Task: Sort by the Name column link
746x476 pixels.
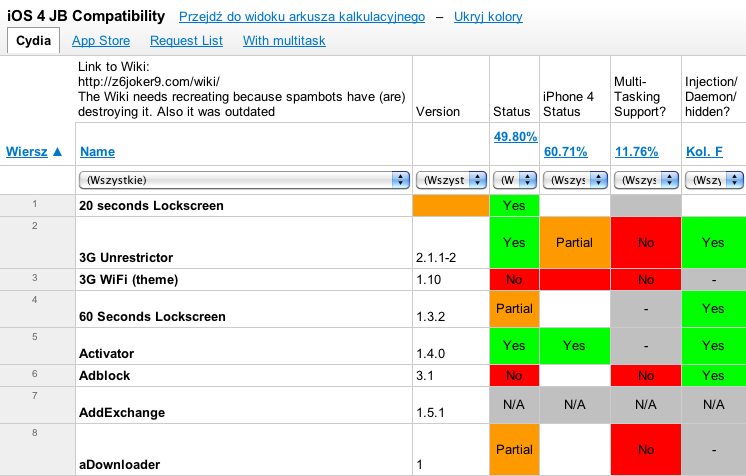Action: (98, 152)
